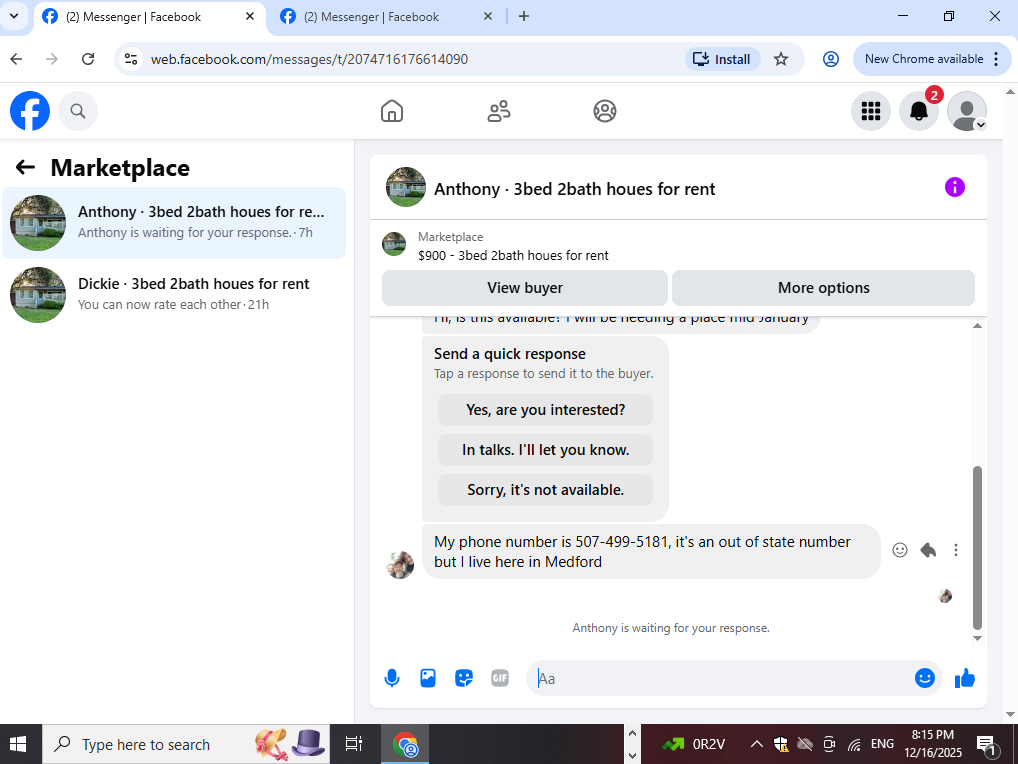This screenshot has height=764, width=1018.
Task: Send quick response 'Yes, are you interested?'
Action: [x=545, y=410]
